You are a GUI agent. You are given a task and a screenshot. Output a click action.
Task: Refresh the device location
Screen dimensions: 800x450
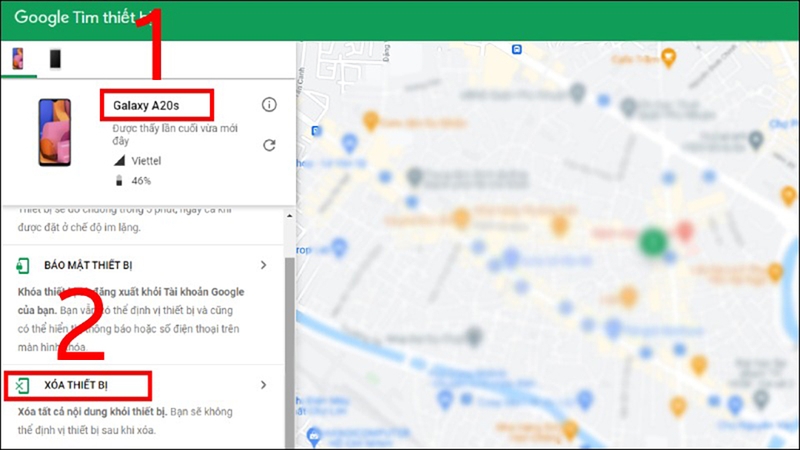269,145
